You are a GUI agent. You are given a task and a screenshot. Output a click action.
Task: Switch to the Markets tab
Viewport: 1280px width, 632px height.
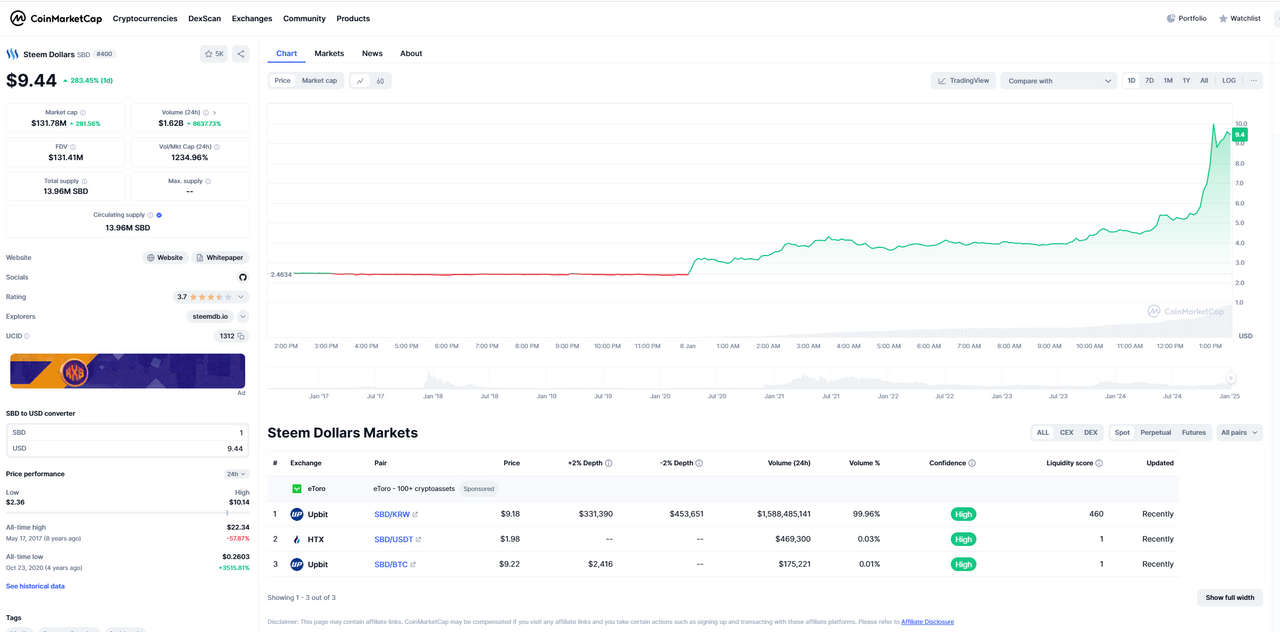pyautogui.click(x=329, y=54)
